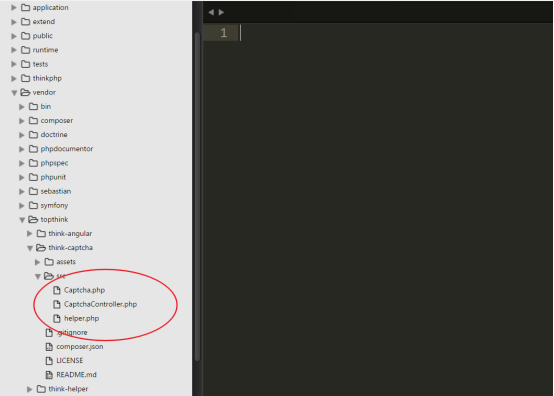
Task: Expand the tests folder arrow
Action: 14,64
